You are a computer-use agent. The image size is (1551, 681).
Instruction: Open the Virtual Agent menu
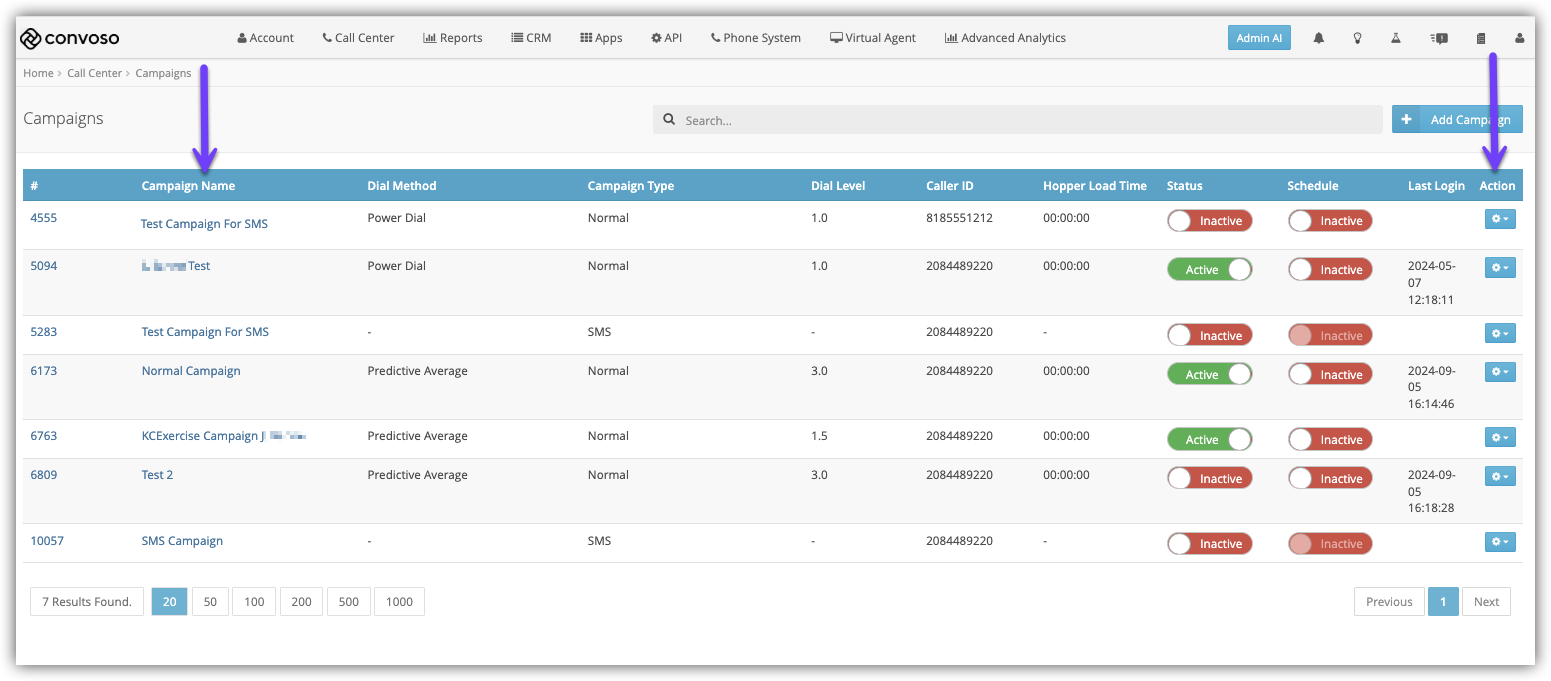[x=873, y=38]
